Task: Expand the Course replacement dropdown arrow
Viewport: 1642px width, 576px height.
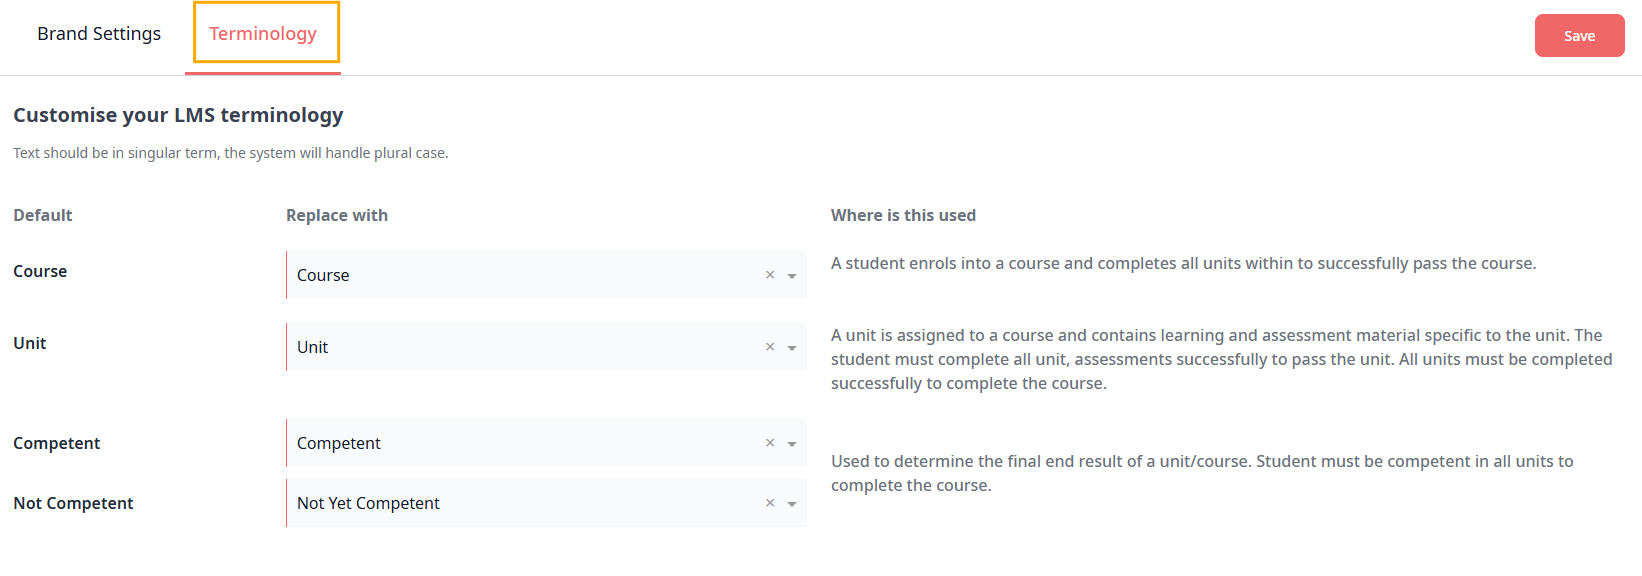Action: [x=792, y=276]
